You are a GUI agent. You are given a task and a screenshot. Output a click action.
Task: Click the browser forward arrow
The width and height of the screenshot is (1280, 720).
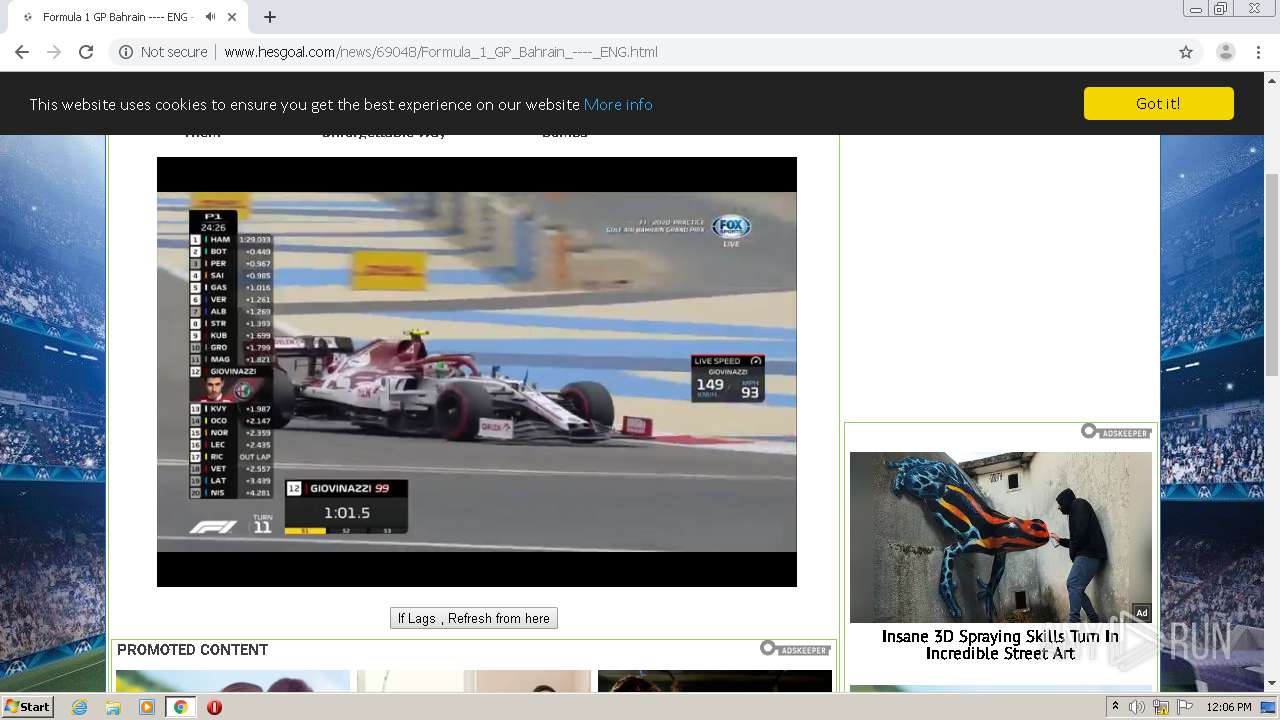click(54, 52)
